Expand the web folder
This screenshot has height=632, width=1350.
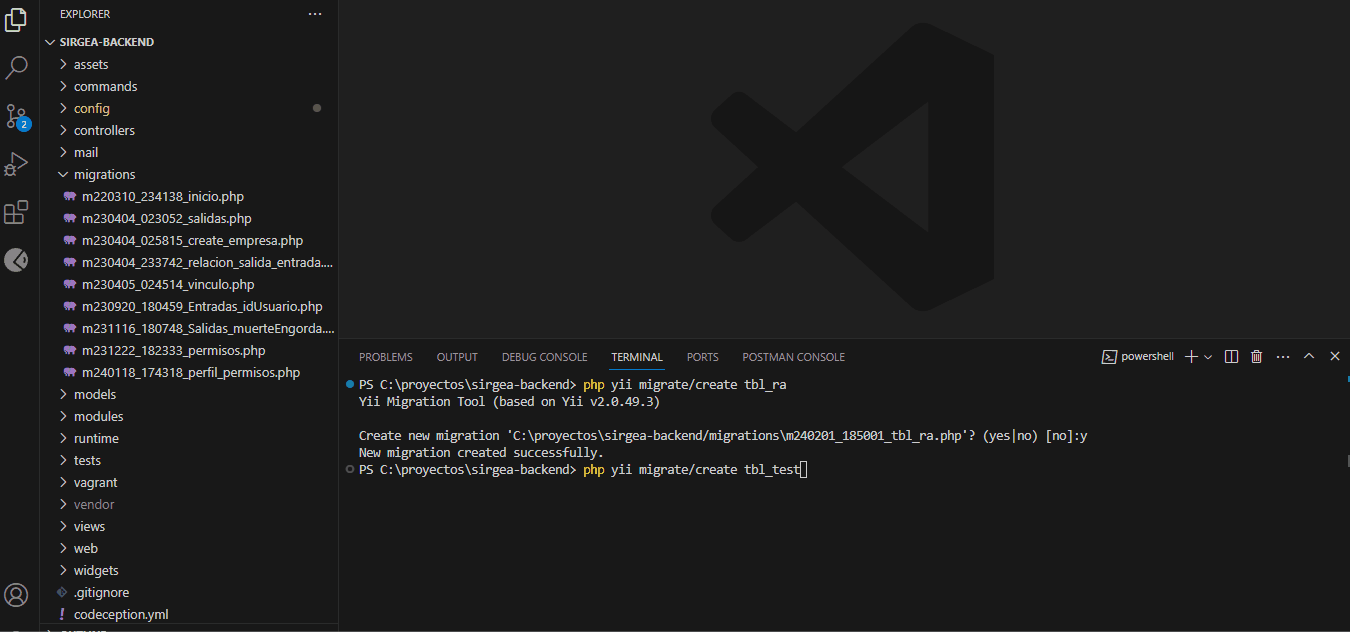189,548
